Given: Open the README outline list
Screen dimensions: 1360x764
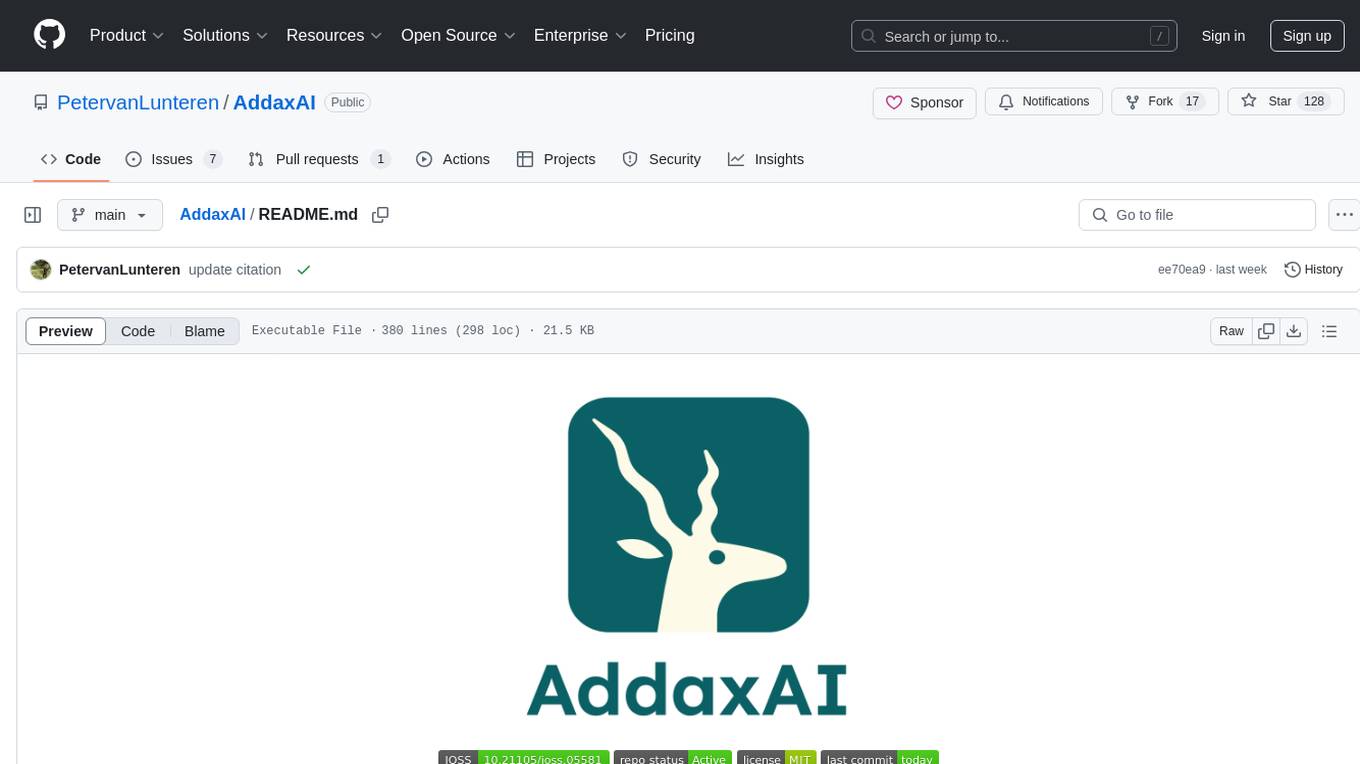Looking at the screenshot, I should [x=1329, y=331].
